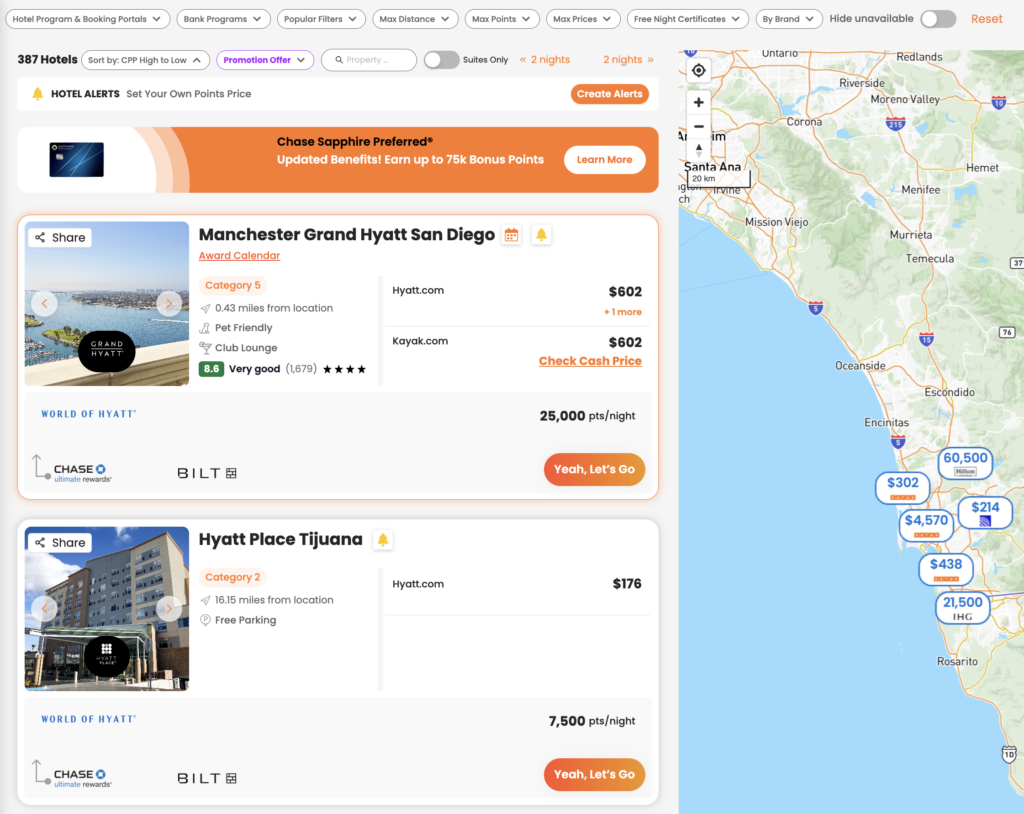Click Create Alerts button
Image resolution: width=1024 pixels, height=814 pixels.
click(x=609, y=94)
